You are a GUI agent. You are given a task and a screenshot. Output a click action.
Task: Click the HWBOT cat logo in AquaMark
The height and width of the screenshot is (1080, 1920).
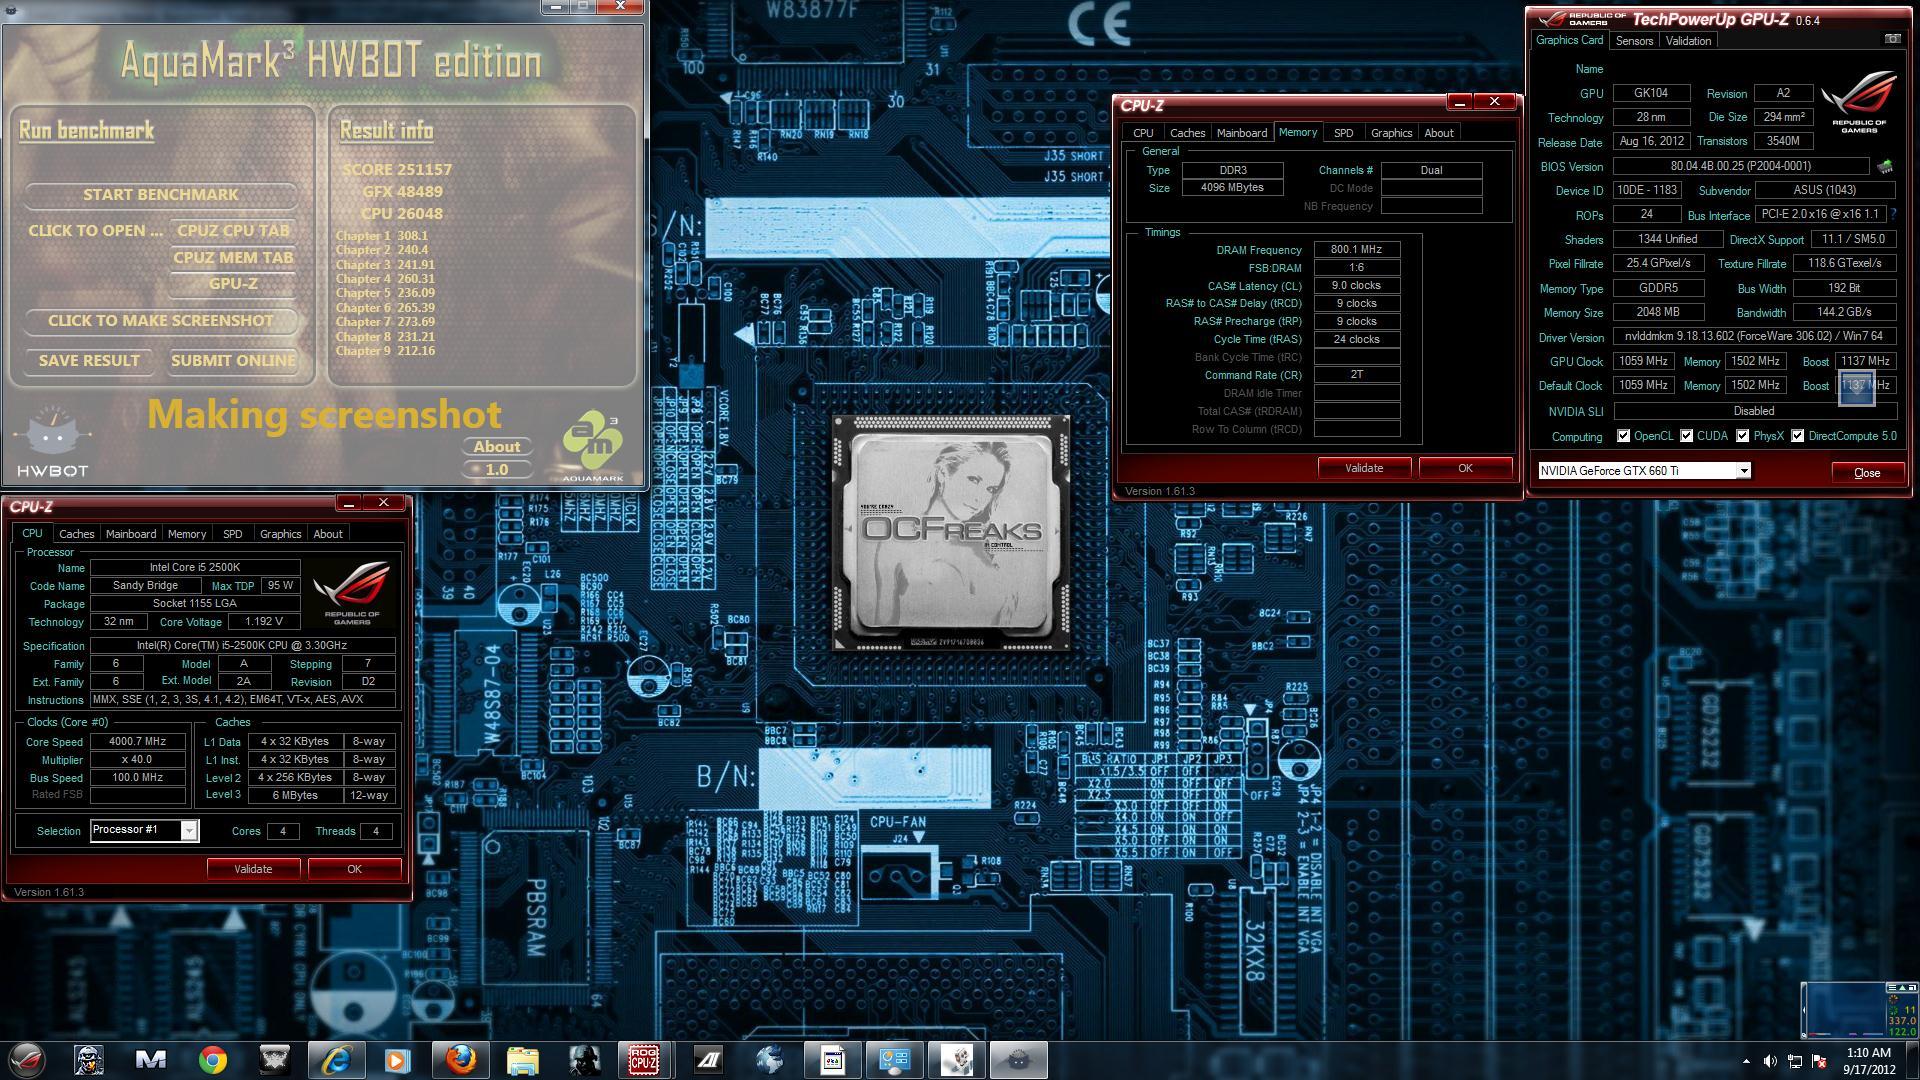[52, 441]
